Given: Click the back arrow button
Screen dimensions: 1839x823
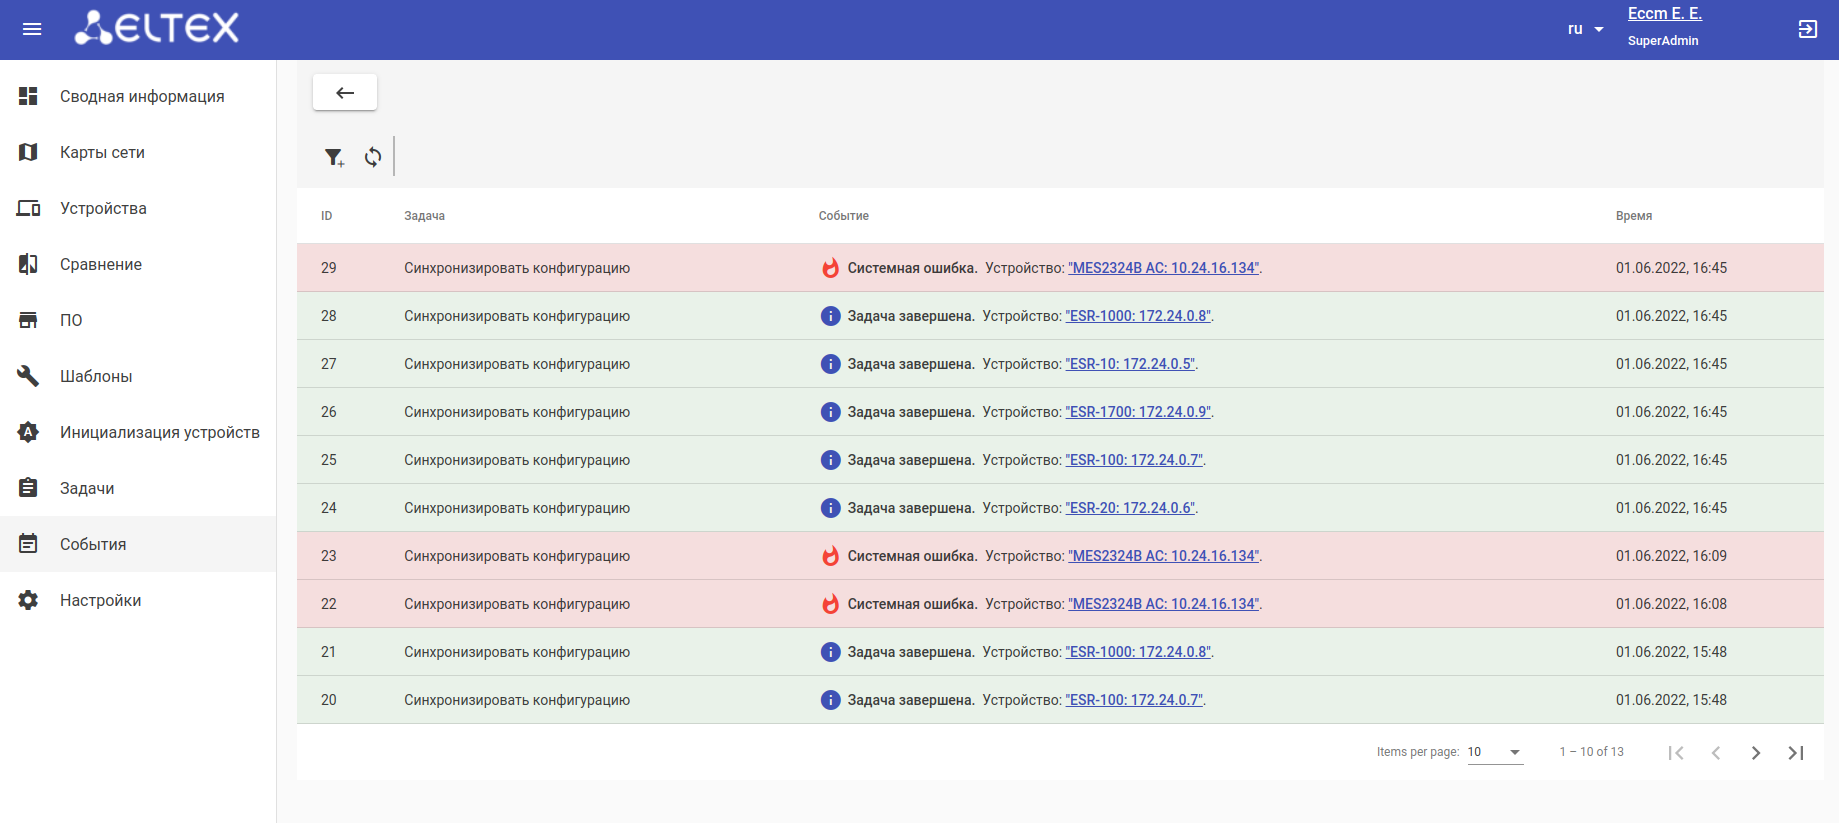Looking at the screenshot, I should point(345,93).
